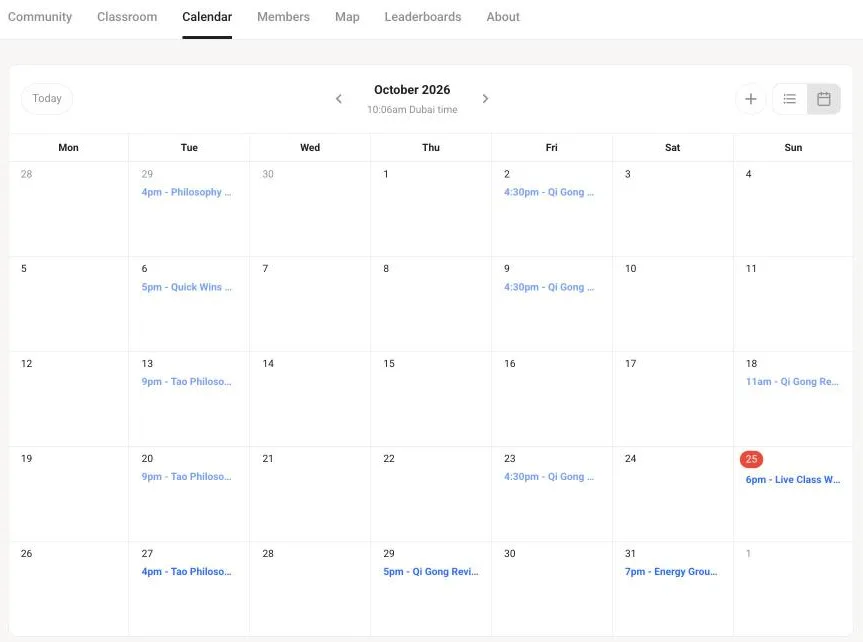
Task: Jump to Today button
Action: point(47,99)
